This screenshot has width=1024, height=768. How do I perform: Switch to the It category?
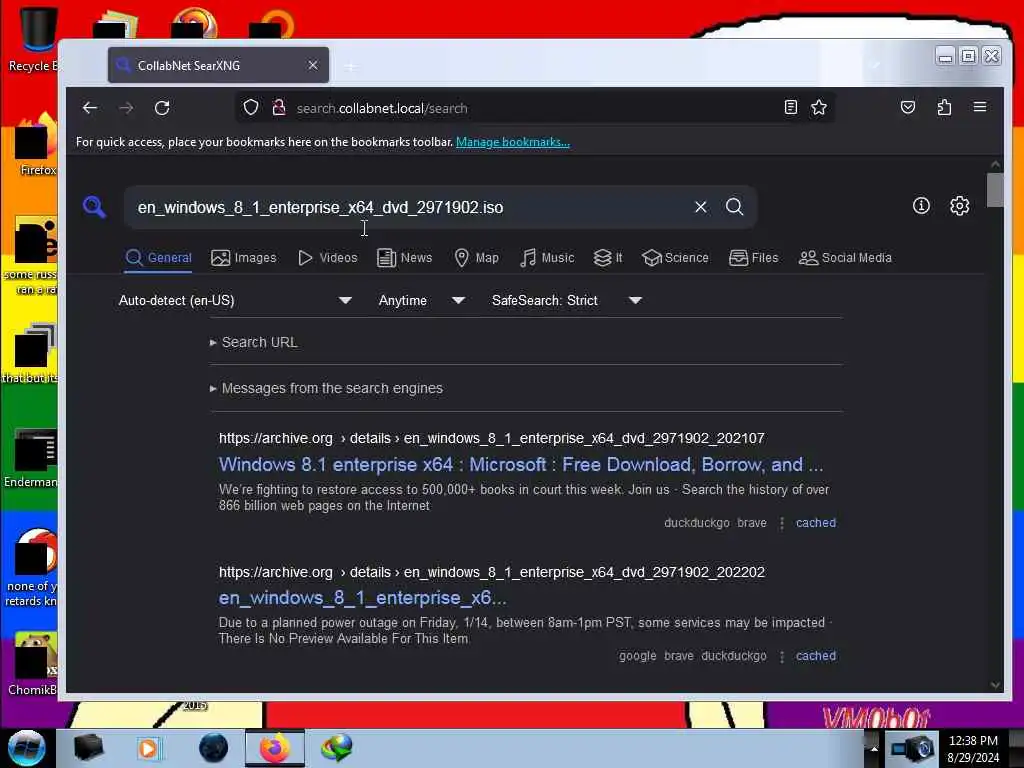pyautogui.click(x=608, y=258)
